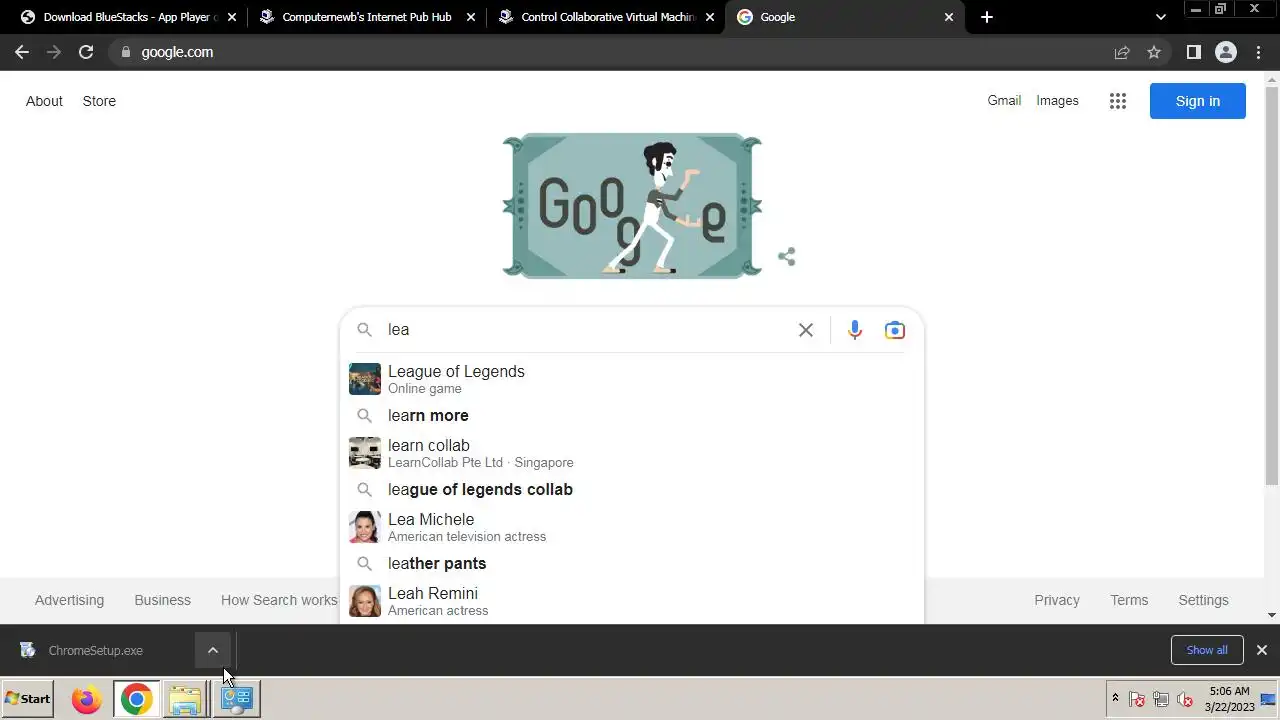This screenshot has height=720, width=1280.
Task: Open the Advertising footer link
Action: [69, 600]
